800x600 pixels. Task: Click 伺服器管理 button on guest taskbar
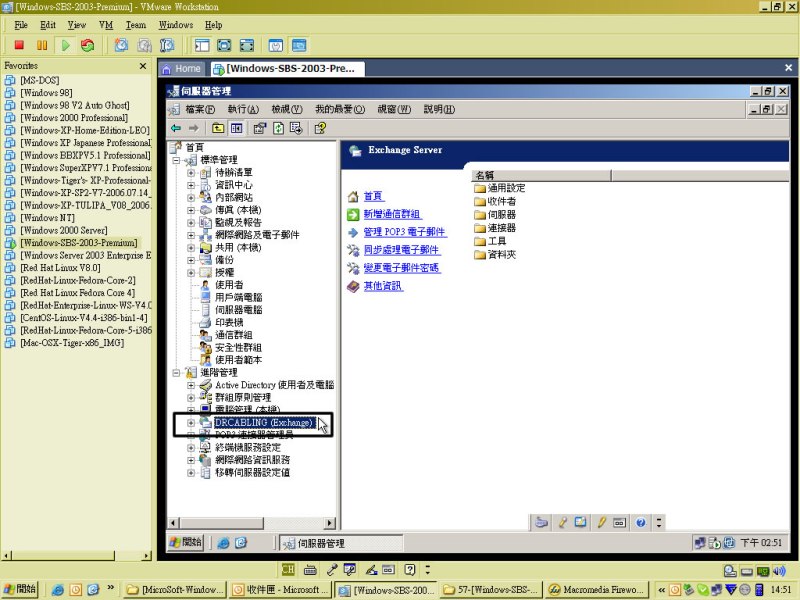341,543
